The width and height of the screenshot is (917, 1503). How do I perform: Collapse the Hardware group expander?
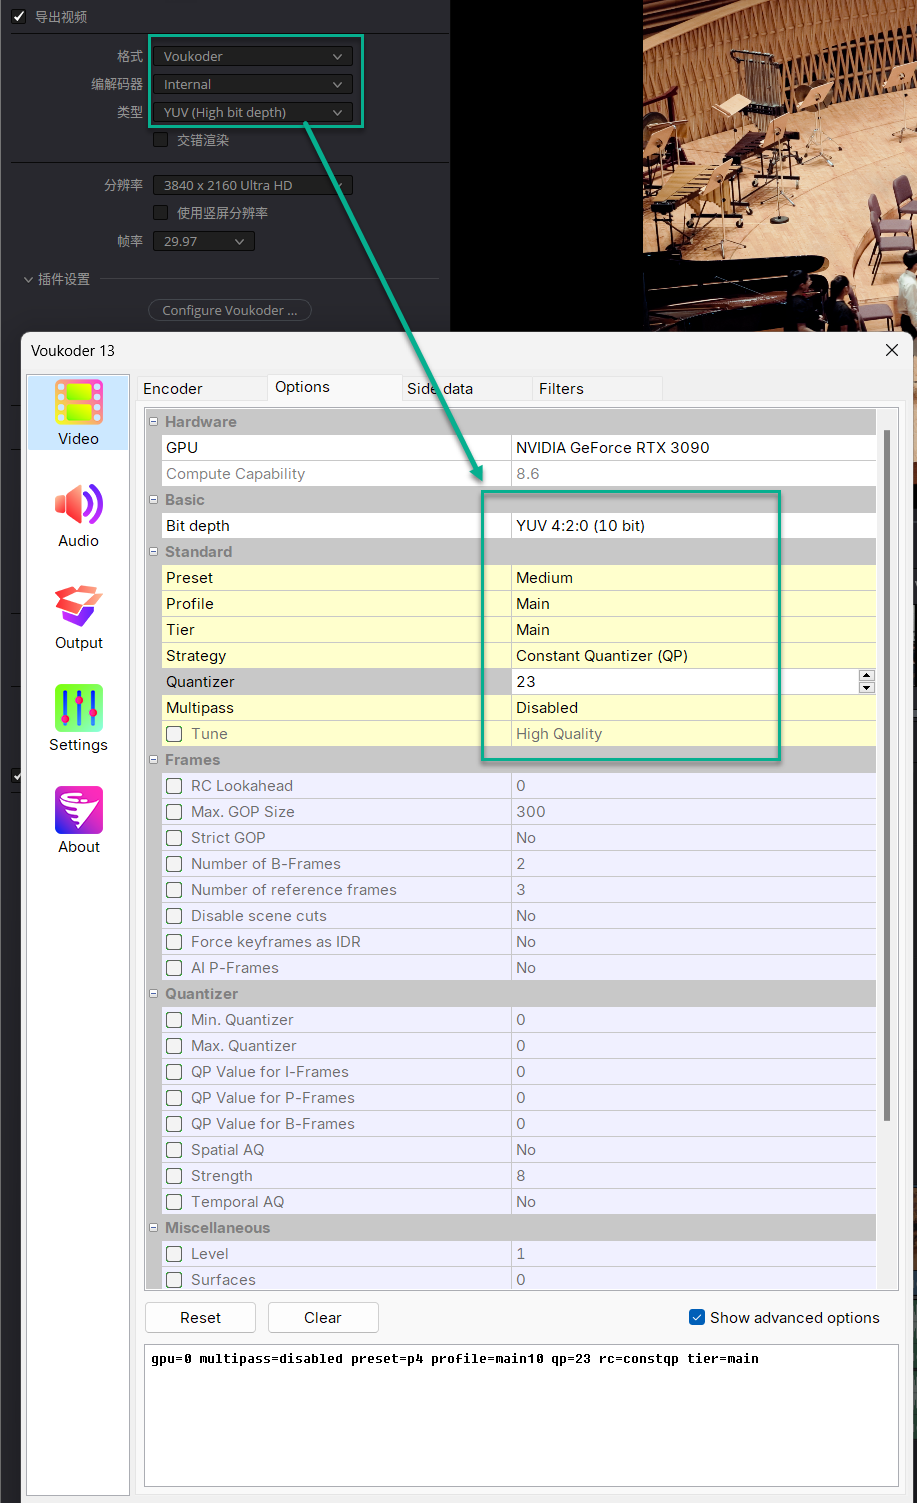coord(154,422)
